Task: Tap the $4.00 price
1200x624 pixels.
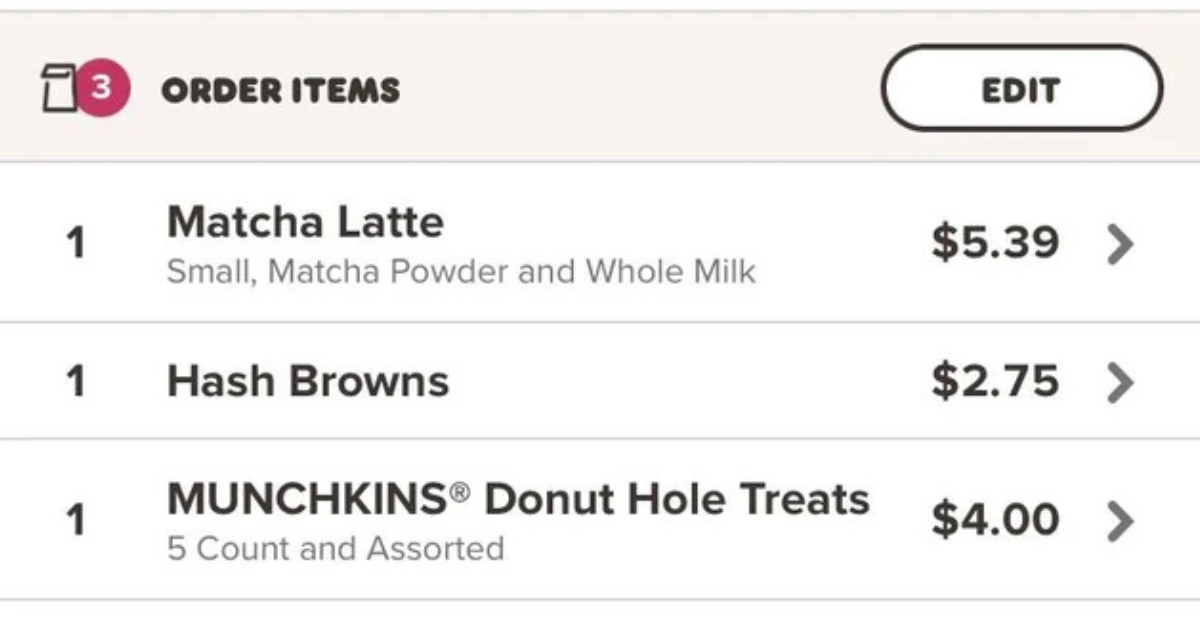Action: point(995,519)
